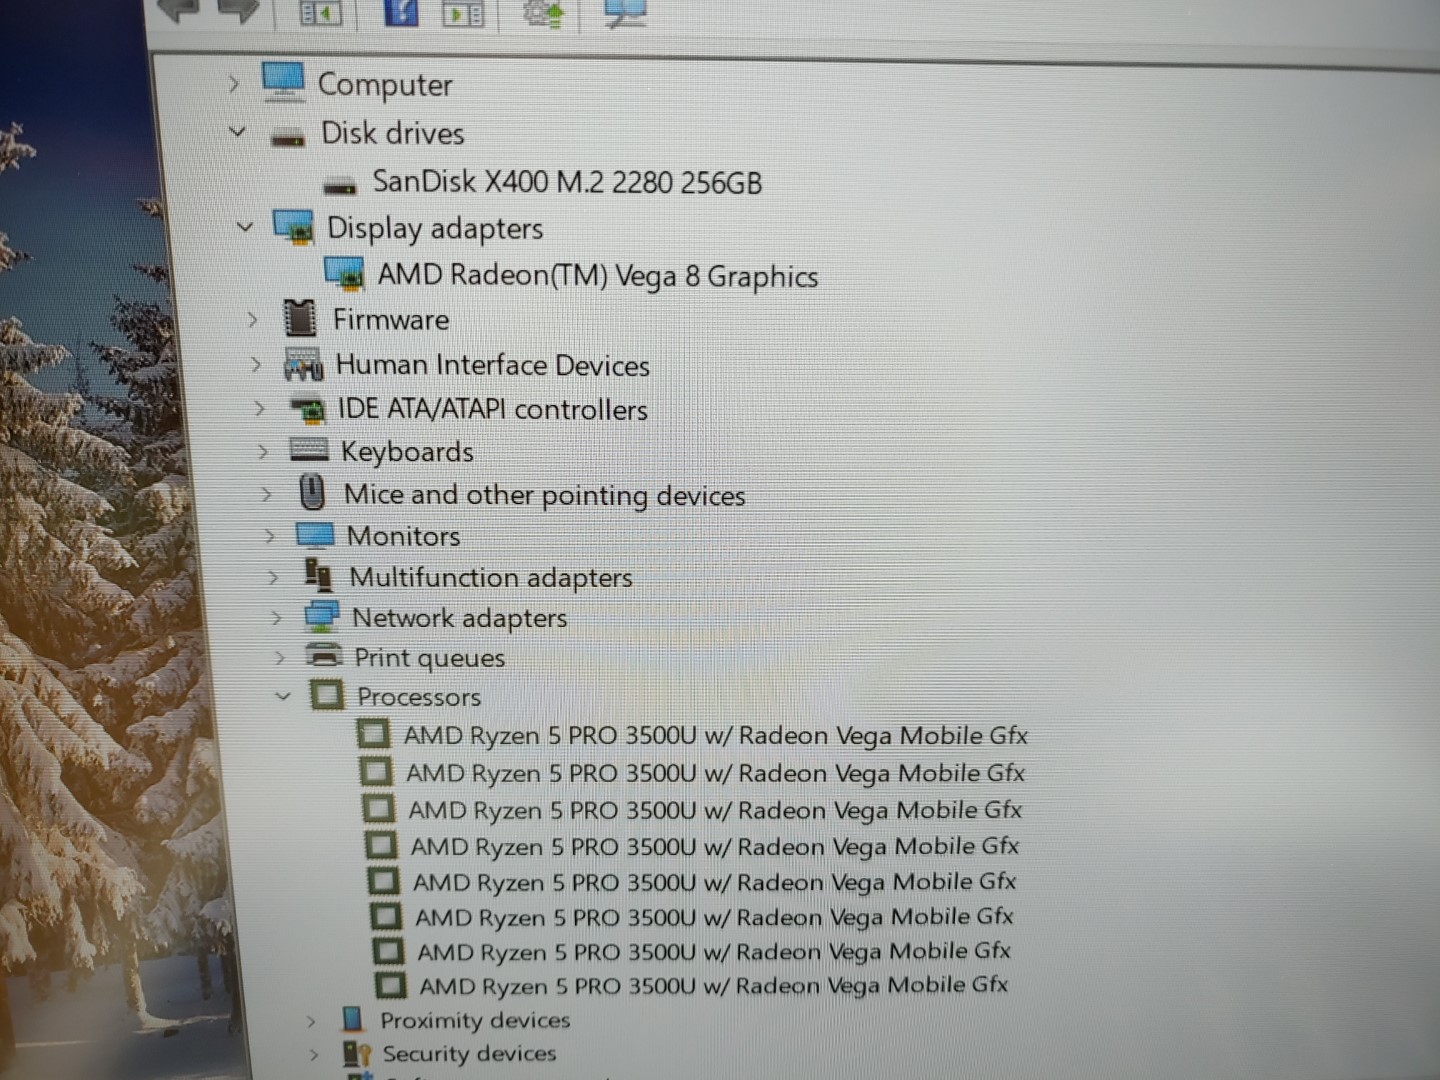Expand the Network adapters node

point(276,618)
